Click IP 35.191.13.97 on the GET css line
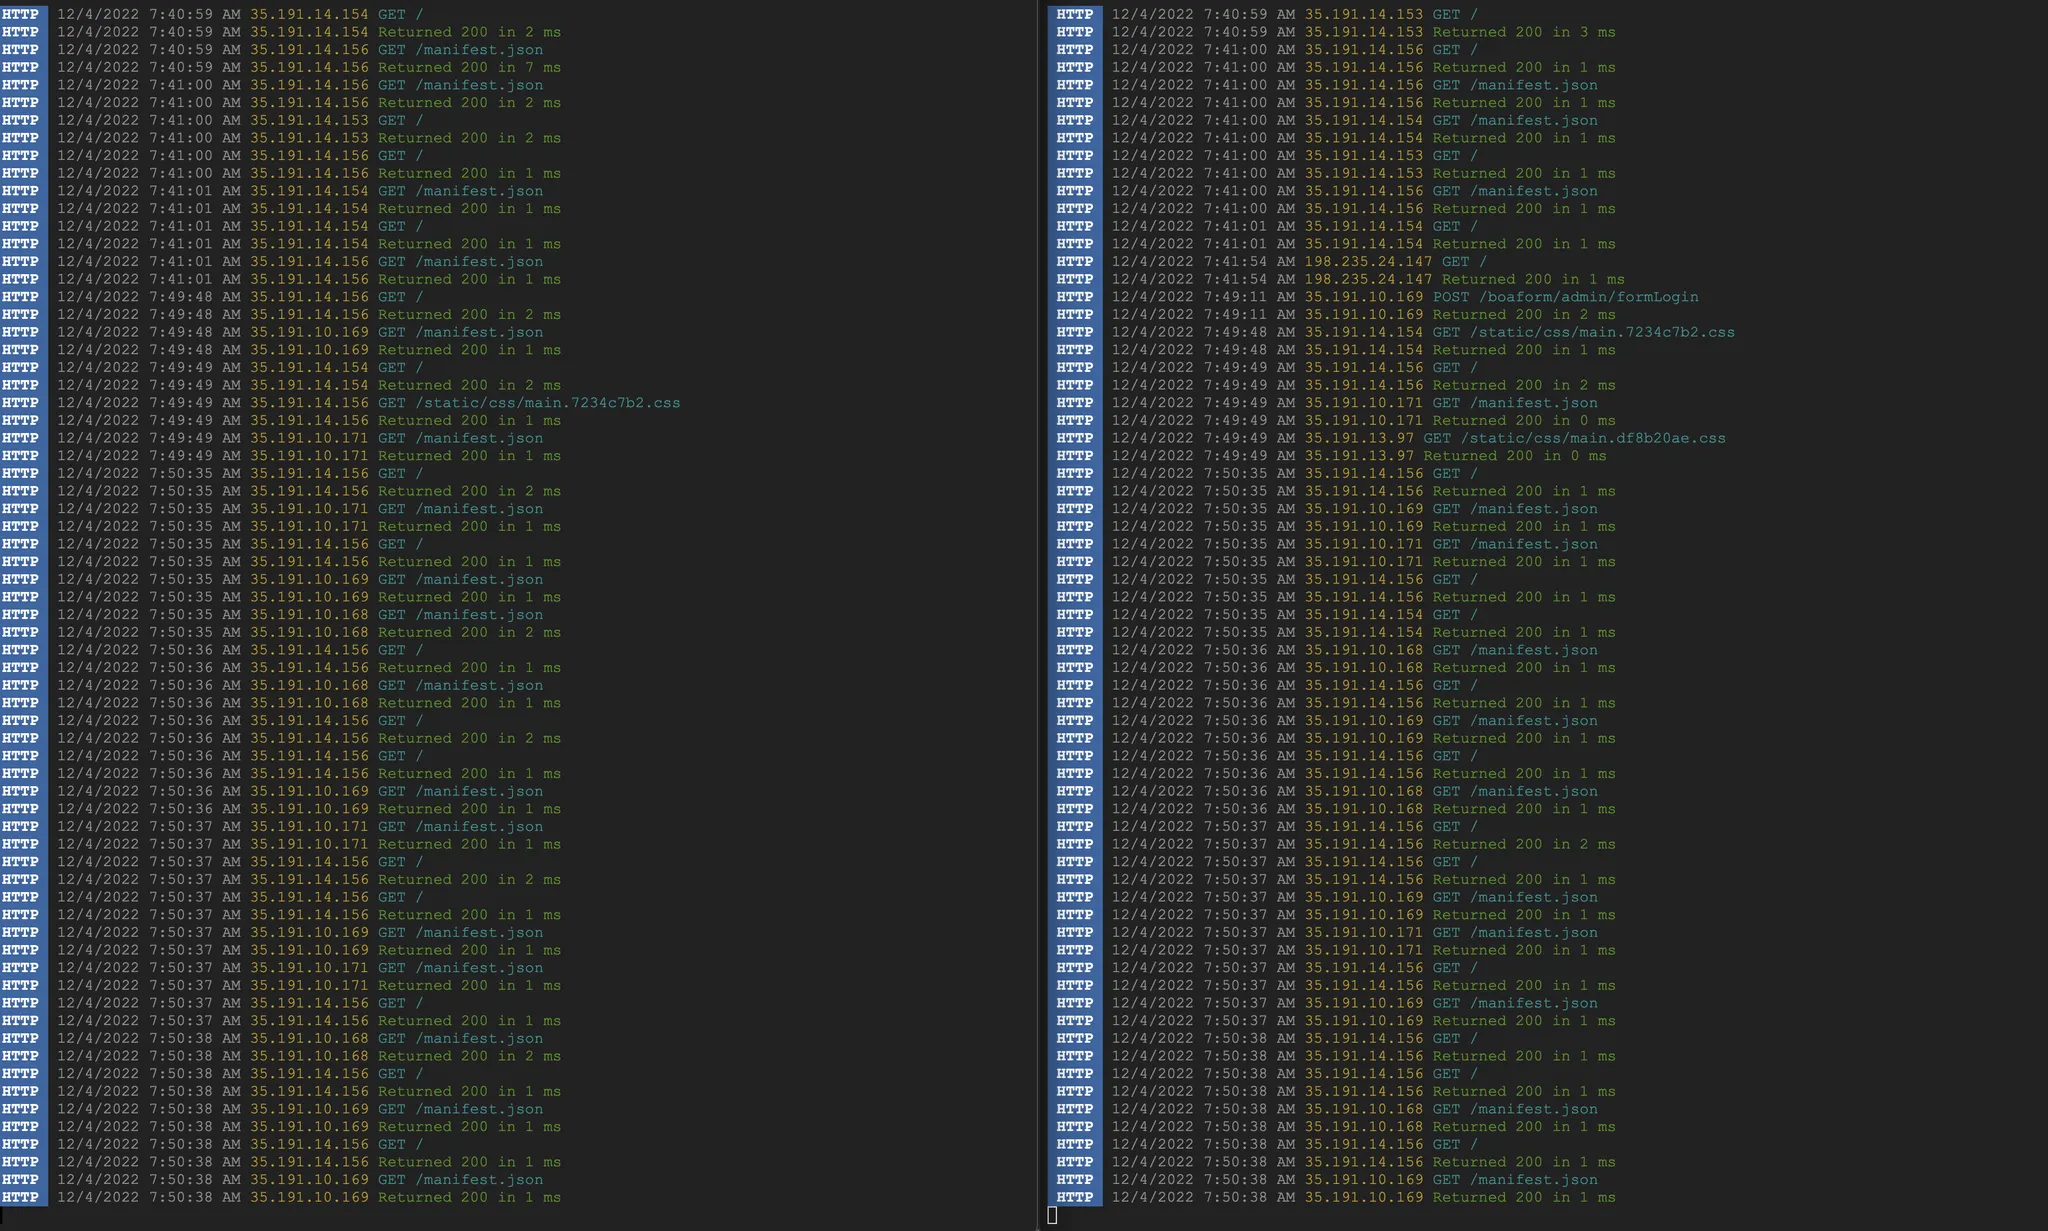Screen dimensions: 2048x1231 tap(1358, 438)
